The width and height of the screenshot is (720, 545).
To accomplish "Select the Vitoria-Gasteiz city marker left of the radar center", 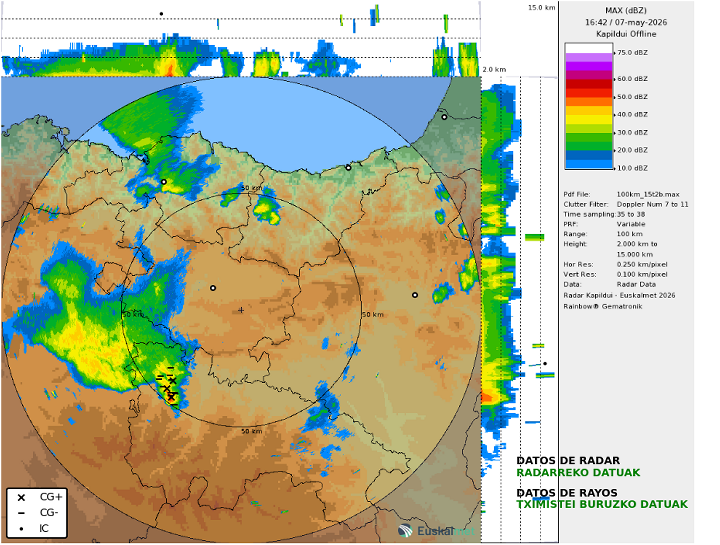I will 213,288.
